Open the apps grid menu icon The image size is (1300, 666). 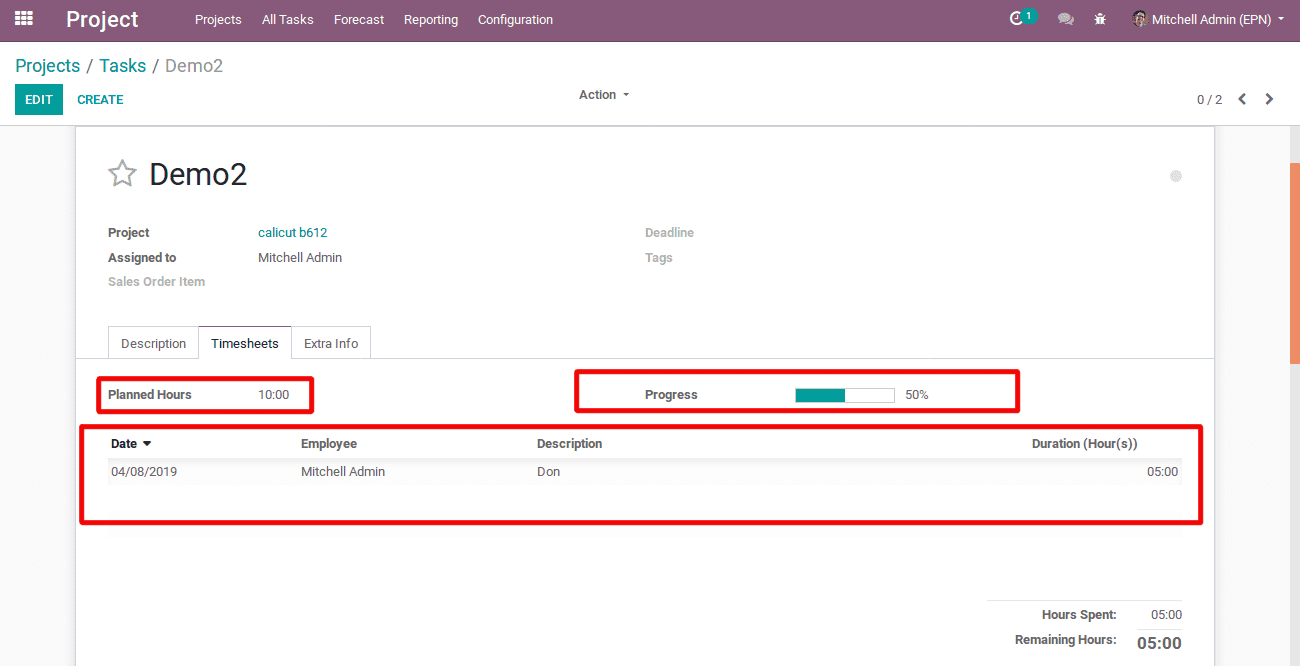click(x=24, y=19)
